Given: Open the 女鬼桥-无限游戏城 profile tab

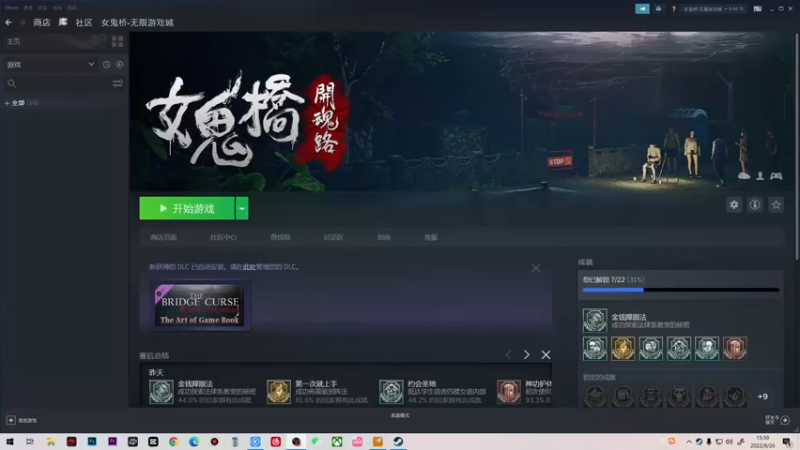Looking at the screenshot, I should [x=137, y=22].
